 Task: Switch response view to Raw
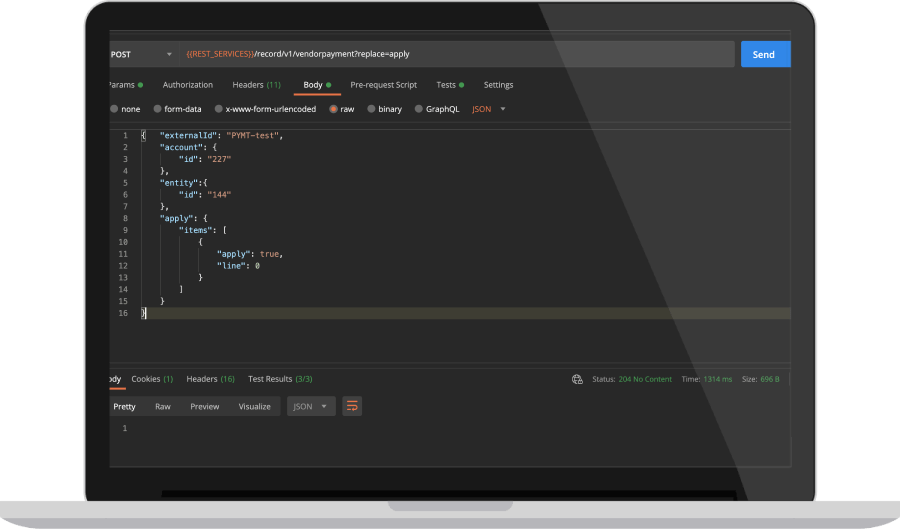click(x=163, y=407)
